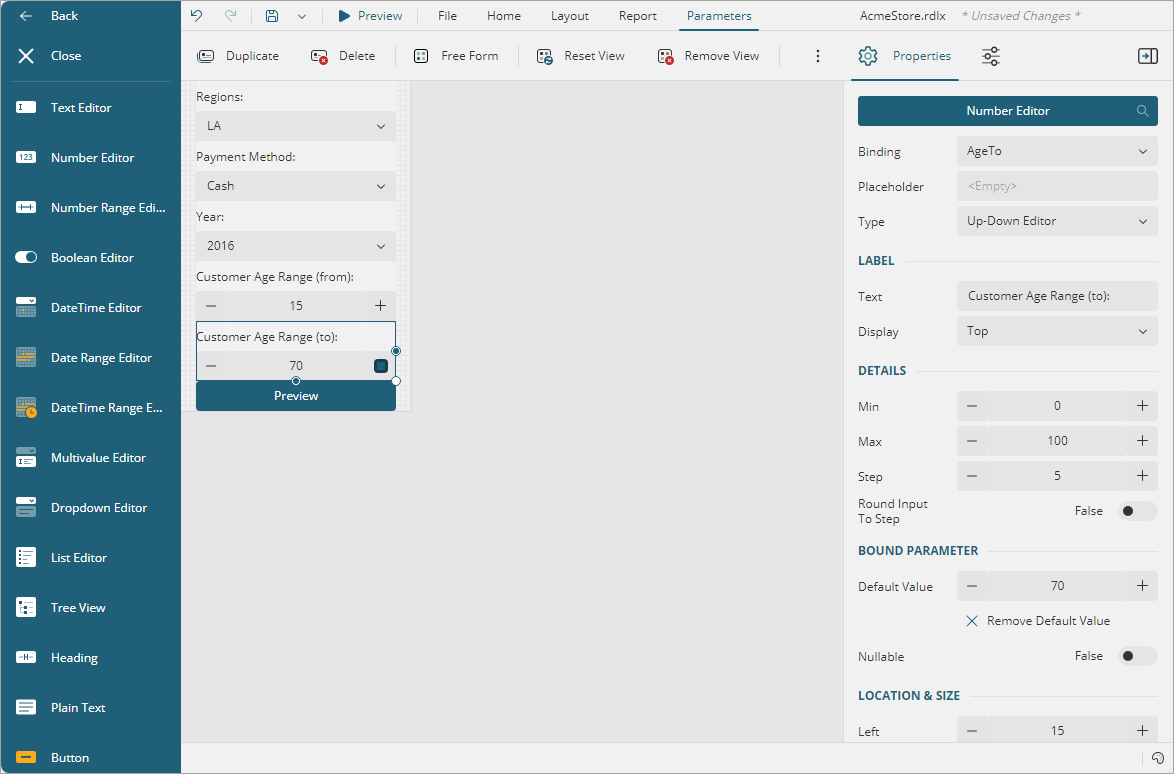Increase the Step value

(x=1143, y=476)
